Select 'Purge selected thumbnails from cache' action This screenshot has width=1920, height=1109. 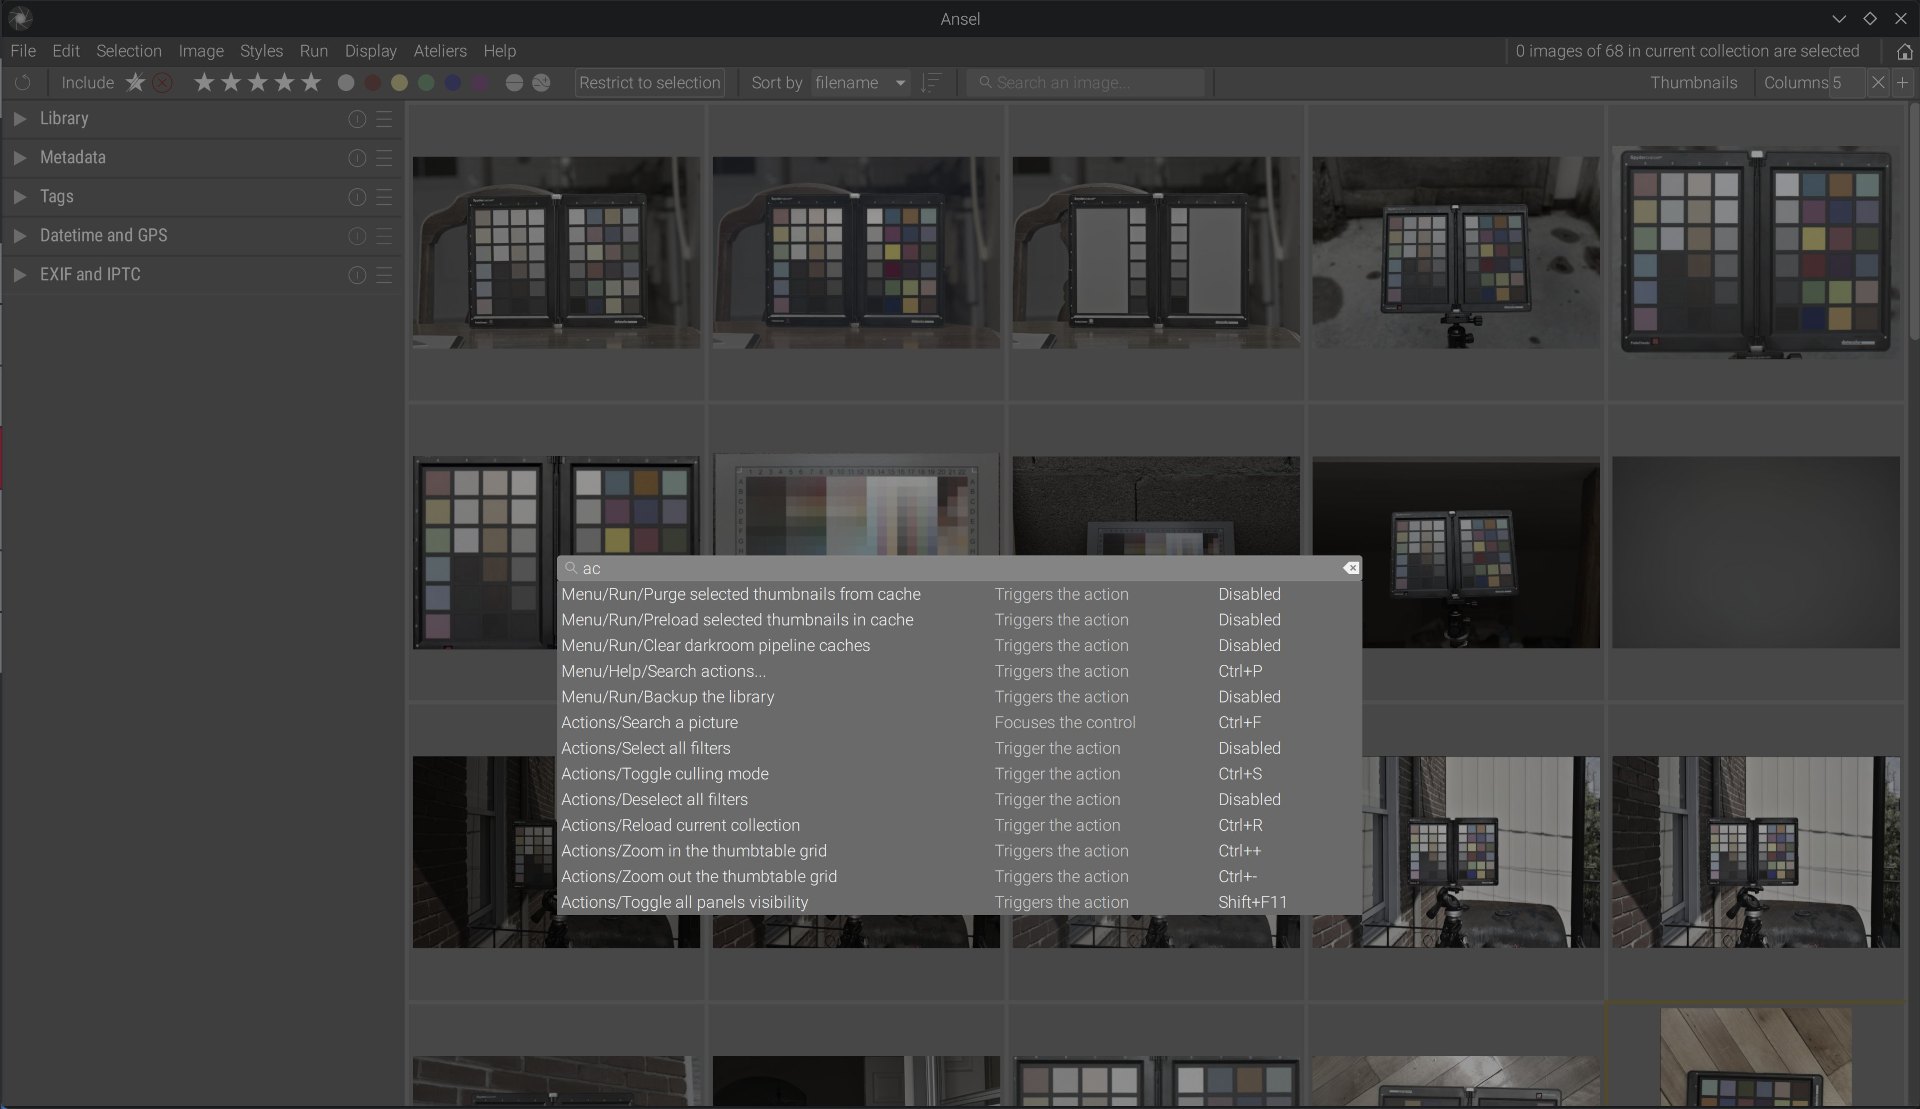(x=959, y=594)
